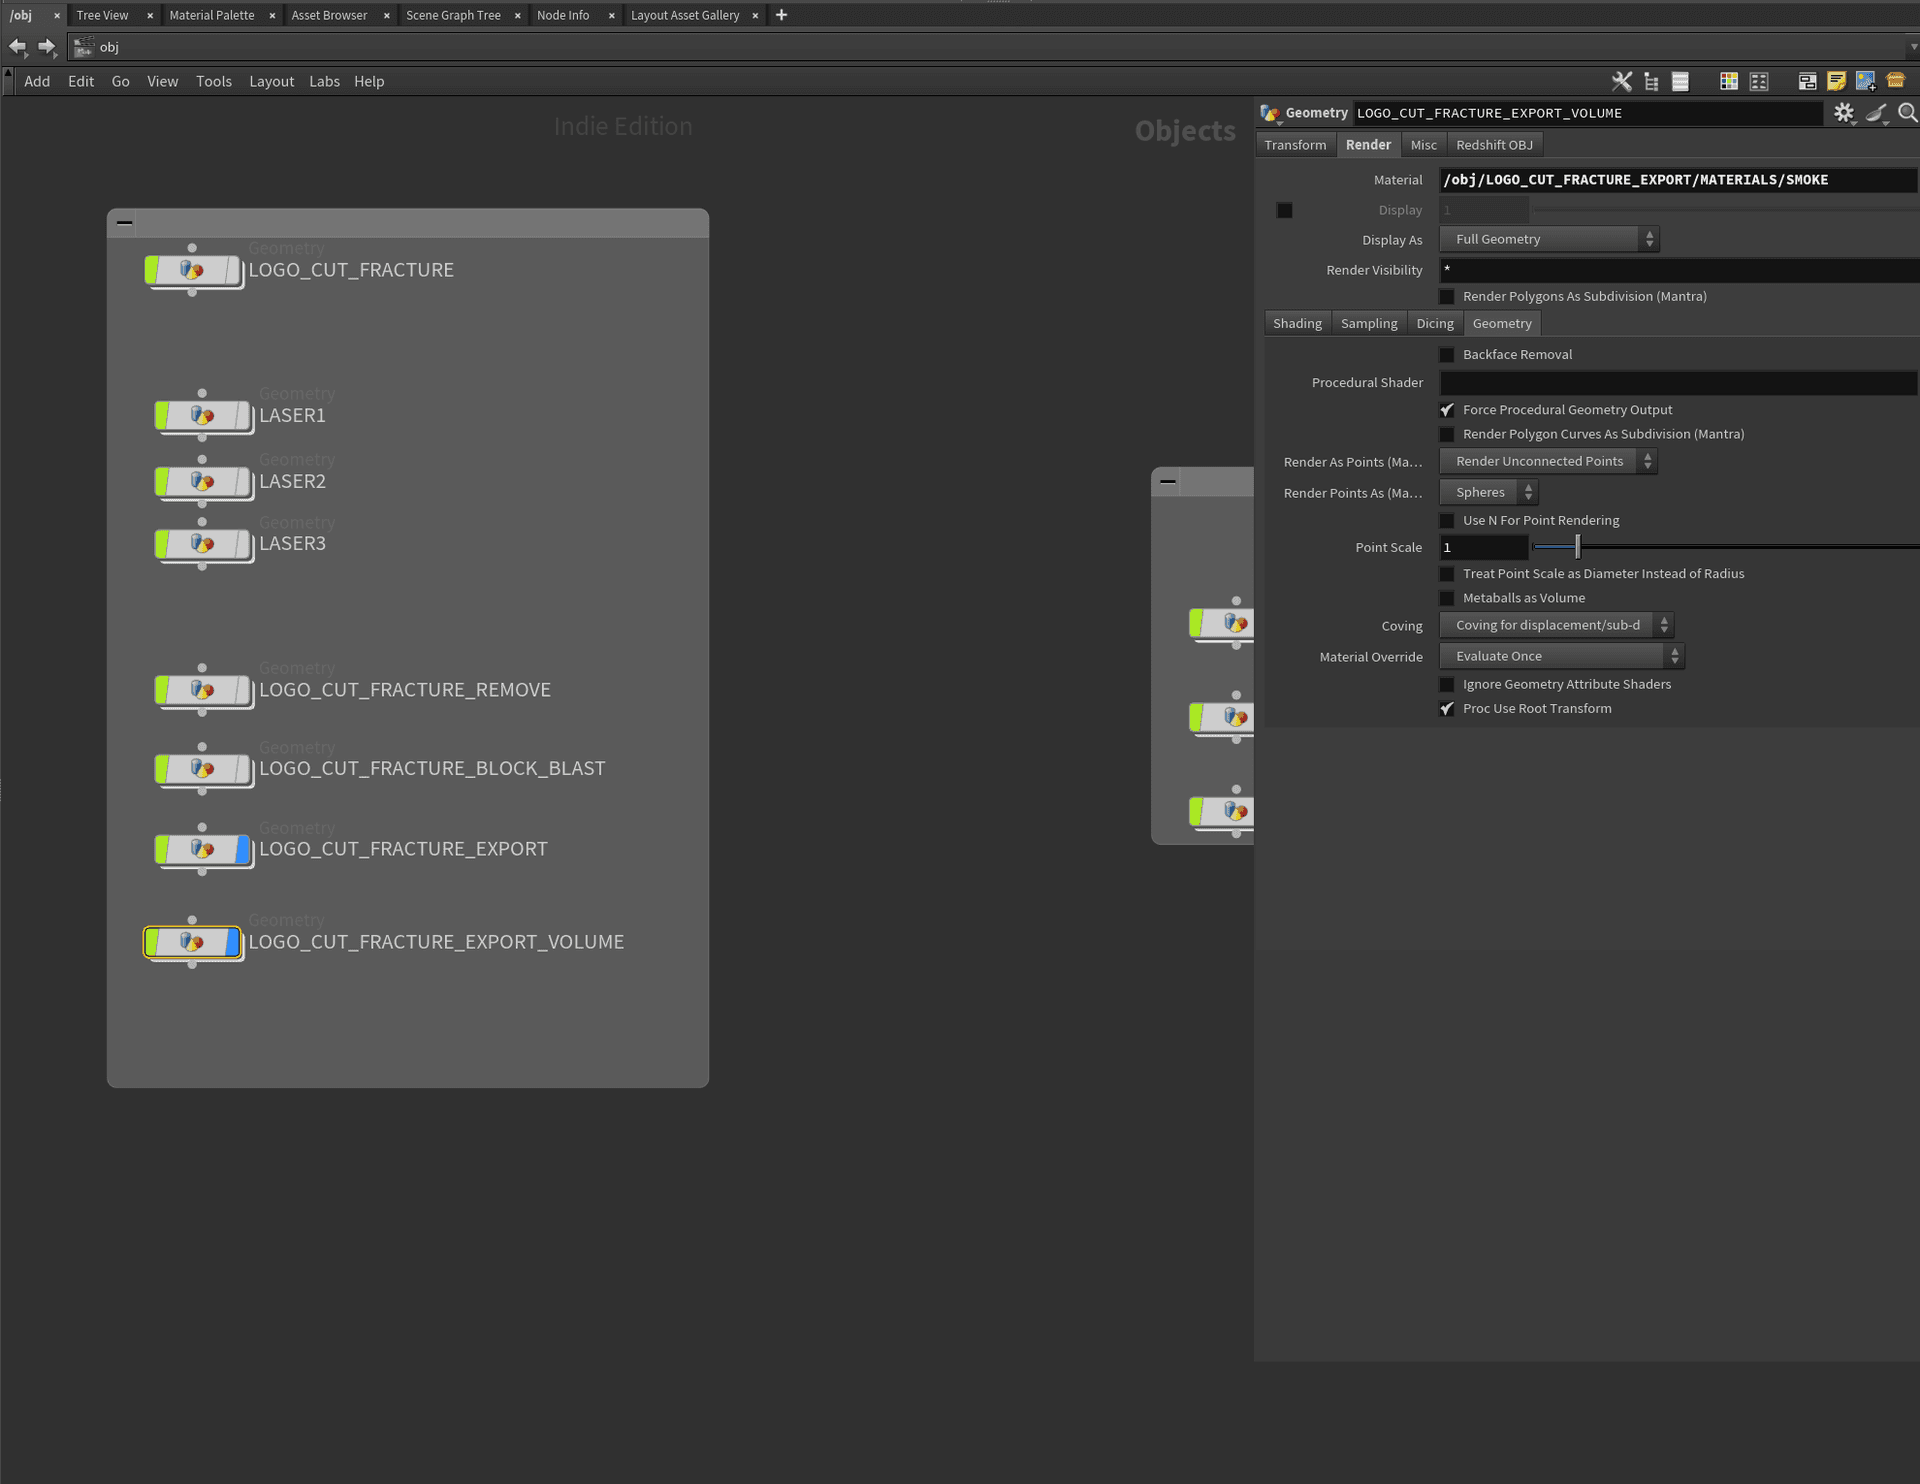Screen dimensions: 1920x1484
Task: Collapse the right network box
Action: pyautogui.click(x=1167, y=481)
